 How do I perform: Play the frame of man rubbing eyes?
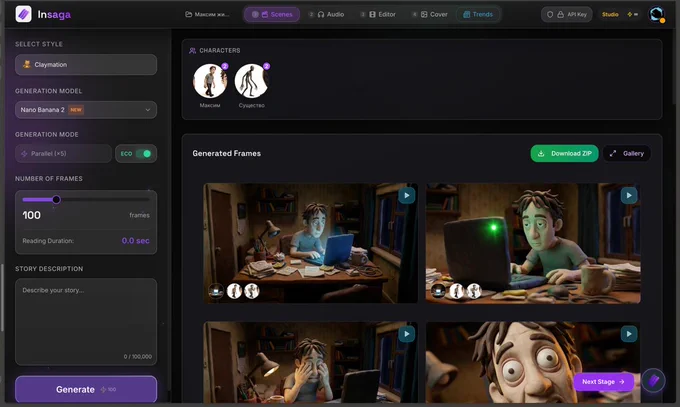pos(406,334)
